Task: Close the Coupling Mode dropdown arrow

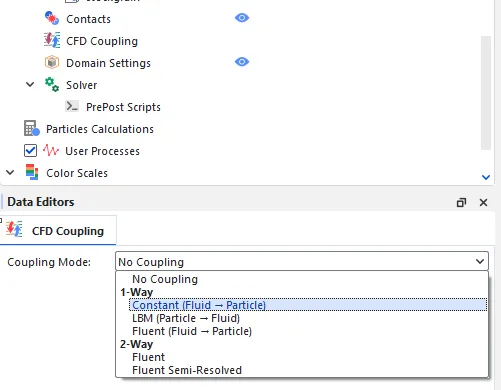Action: tap(480, 261)
